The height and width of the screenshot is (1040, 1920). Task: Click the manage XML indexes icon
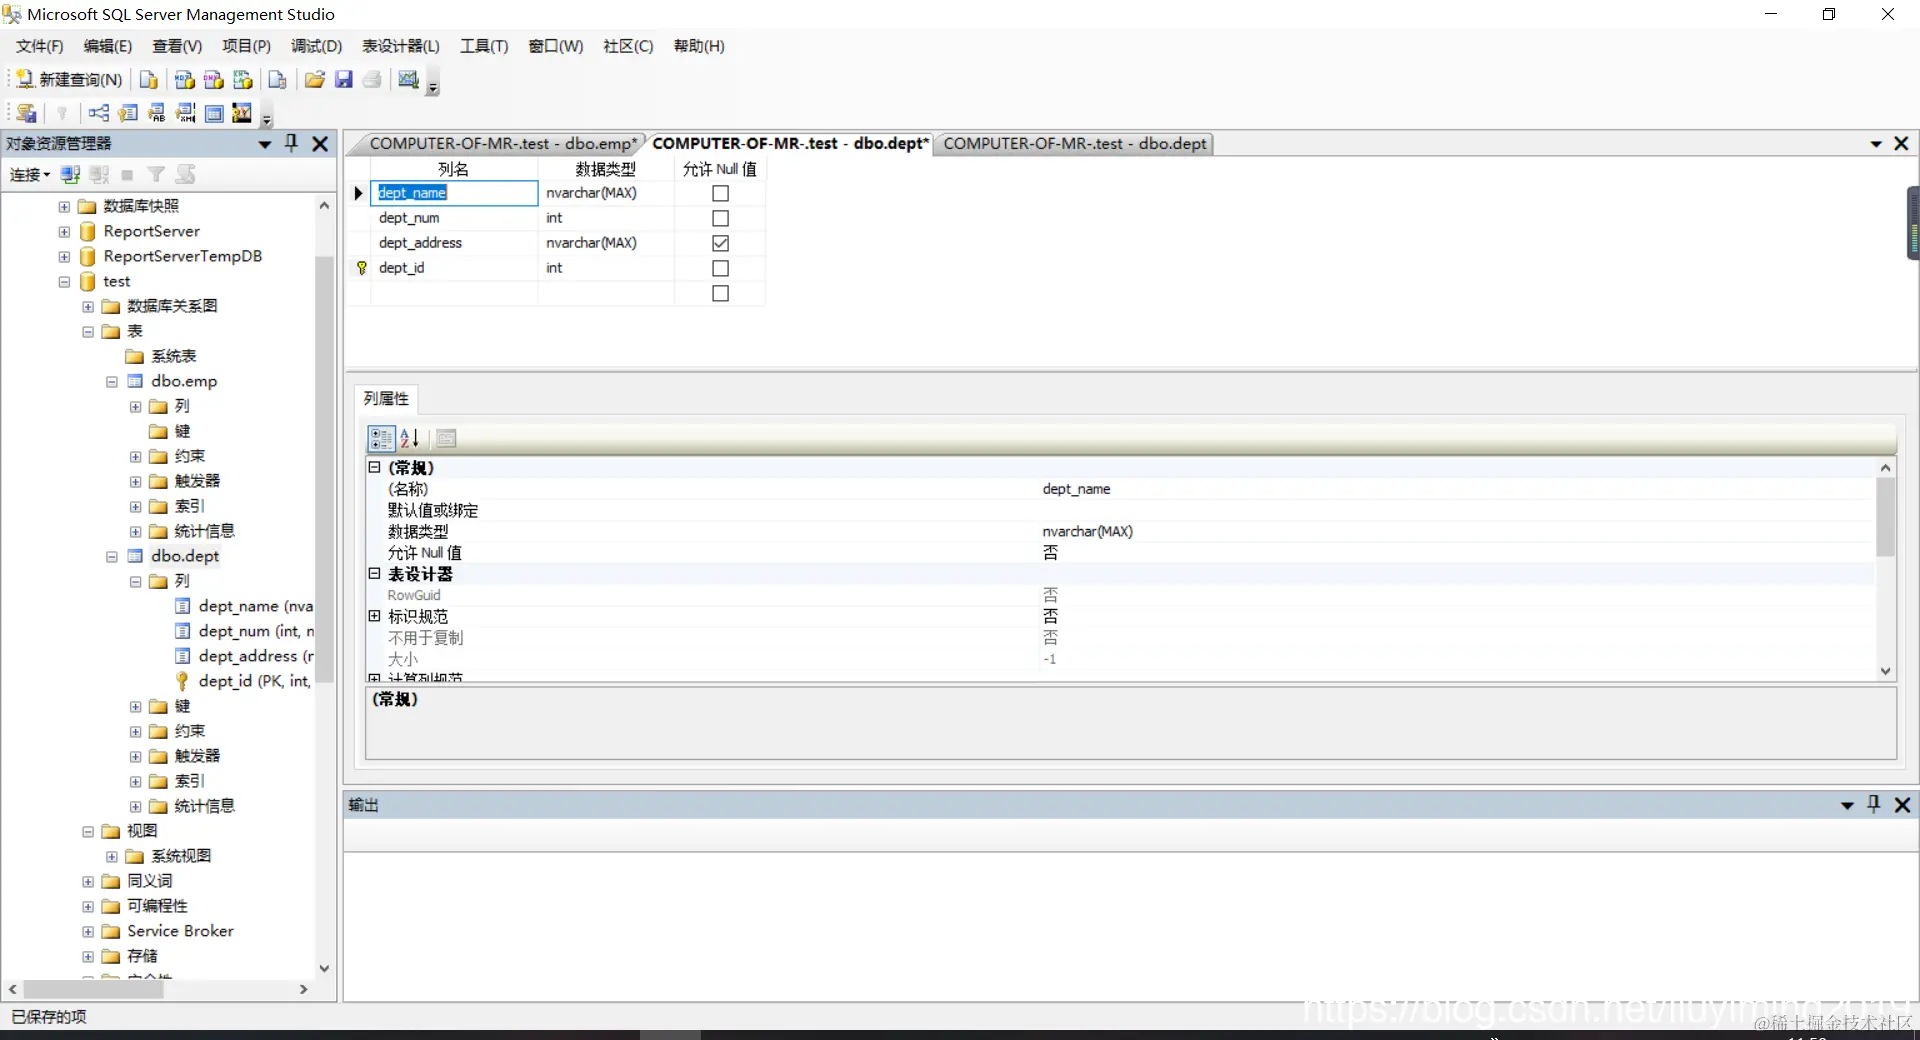coord(186,113)
